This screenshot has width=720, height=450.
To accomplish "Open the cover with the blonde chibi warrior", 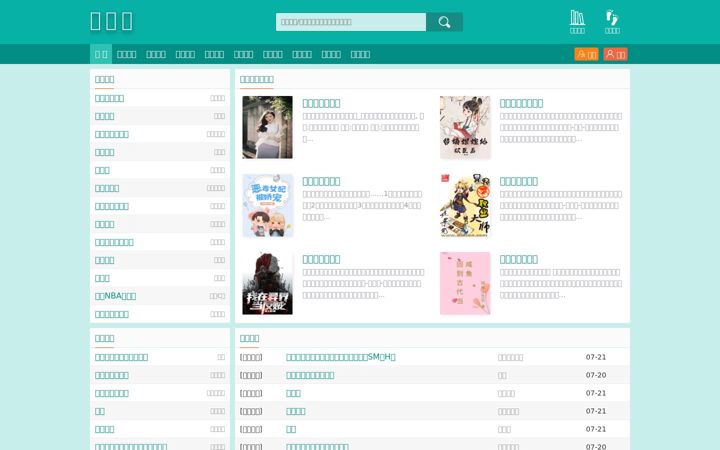I will tap(465, 205).
